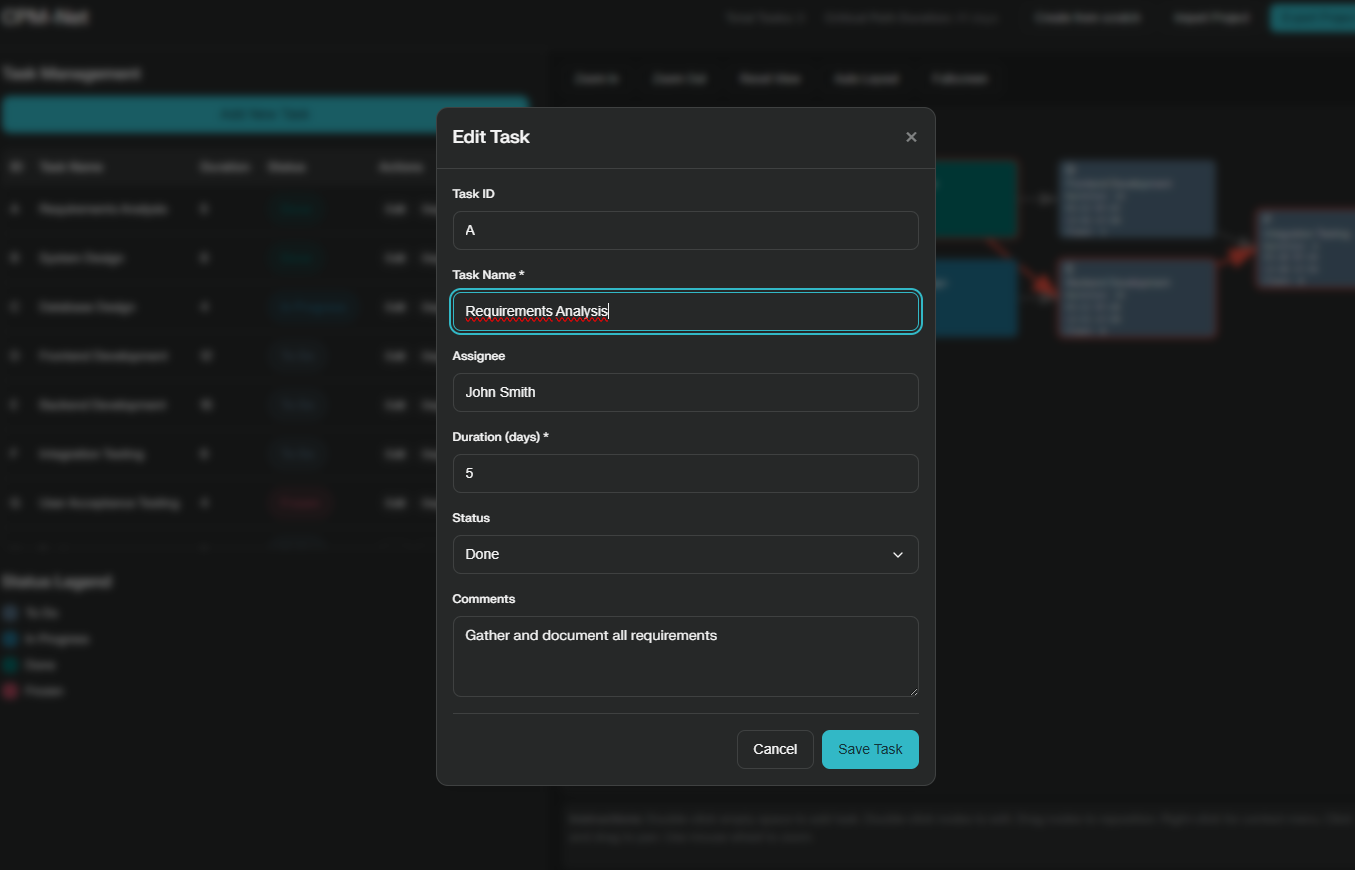1355x870 pixels.
Task: Reset the diagram view
Action: tap(770, 78)
